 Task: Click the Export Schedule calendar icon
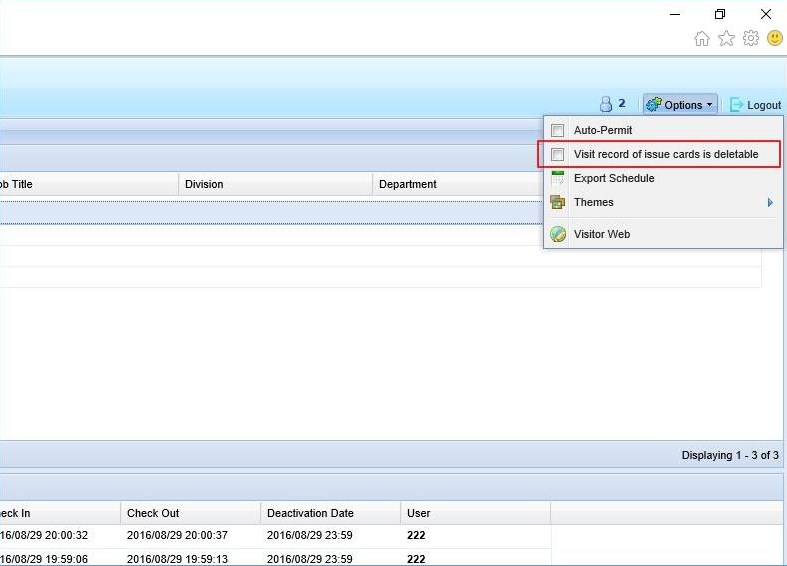click(x=558, y=178)
